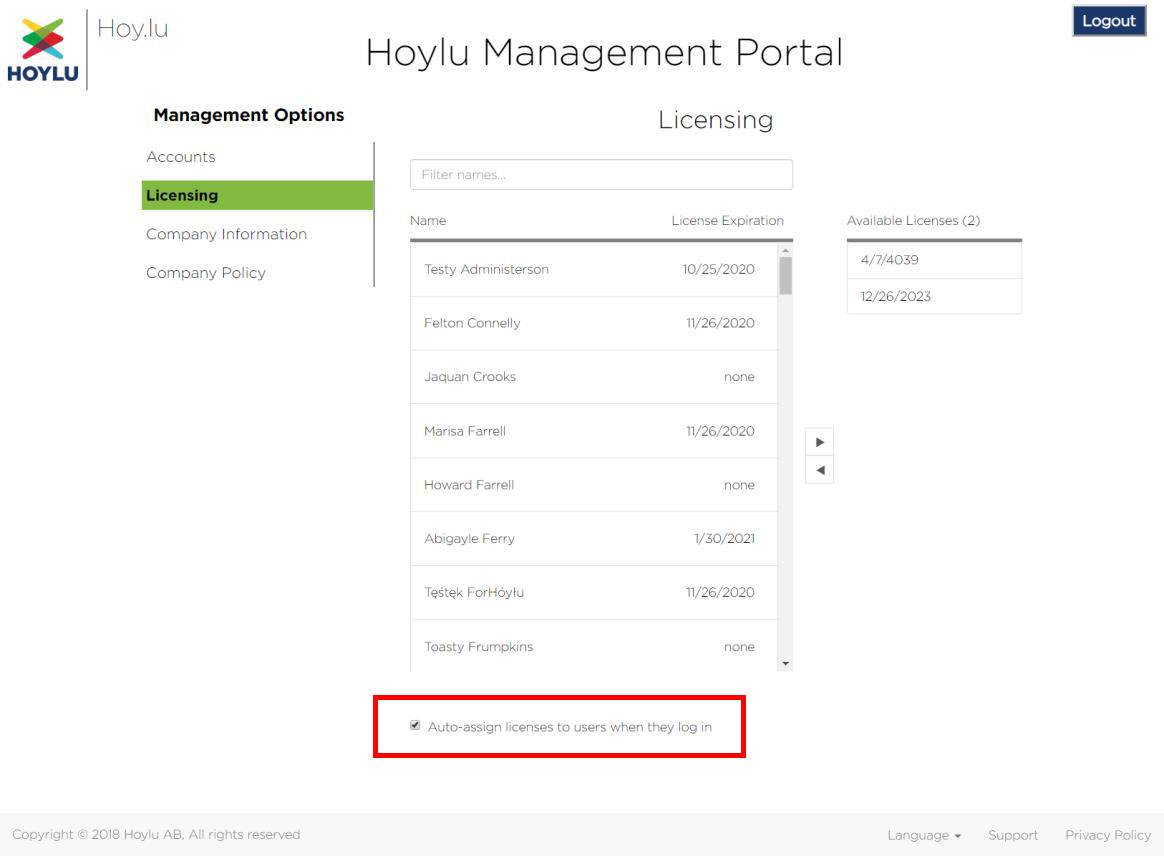Select user Felton Connelly
This screenshot has height=856, width=1164.
coord(594,323)
